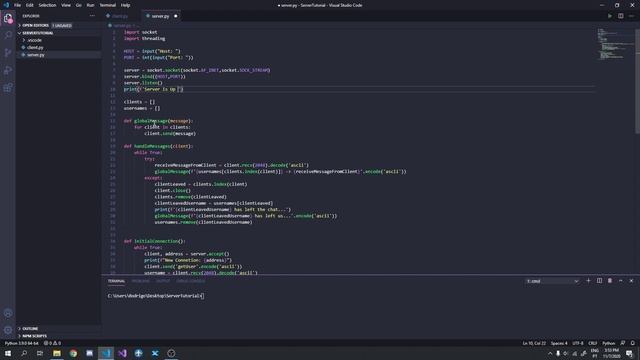This screenshot has height=360, width=640.
Task: Open the Windows Start menu
Action: (8, 353)
